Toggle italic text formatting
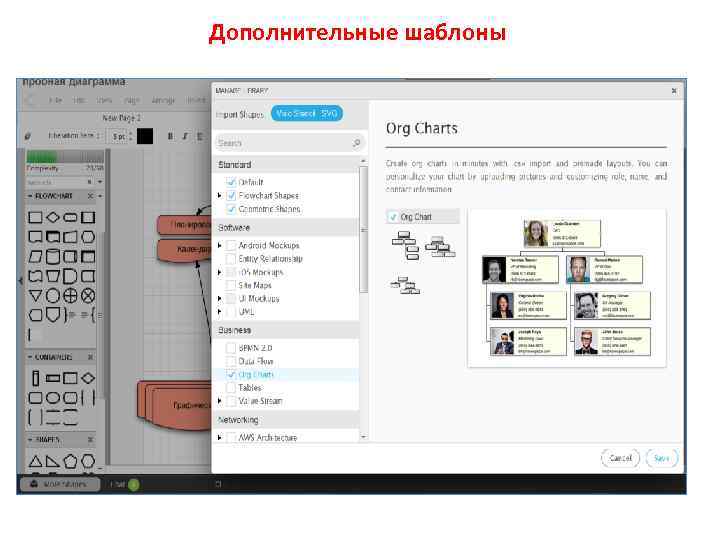This screenshot has width=720, height=540. (185, 136)
